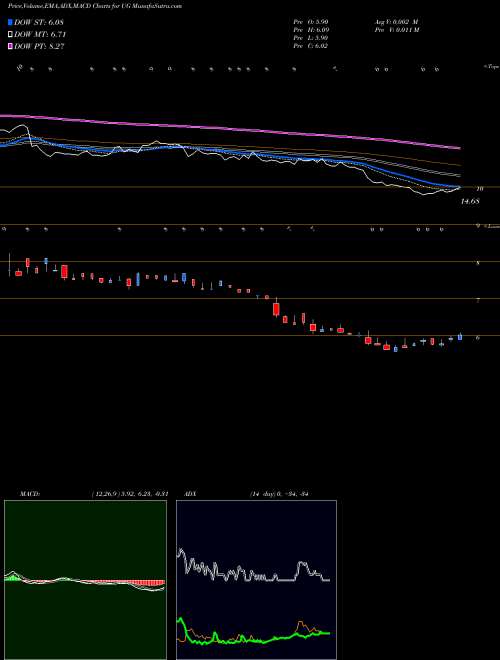This screenshot has width=500, height=660.
Task: Open the dark blue ADX indicator chart
Action: (x=256, y=580)
